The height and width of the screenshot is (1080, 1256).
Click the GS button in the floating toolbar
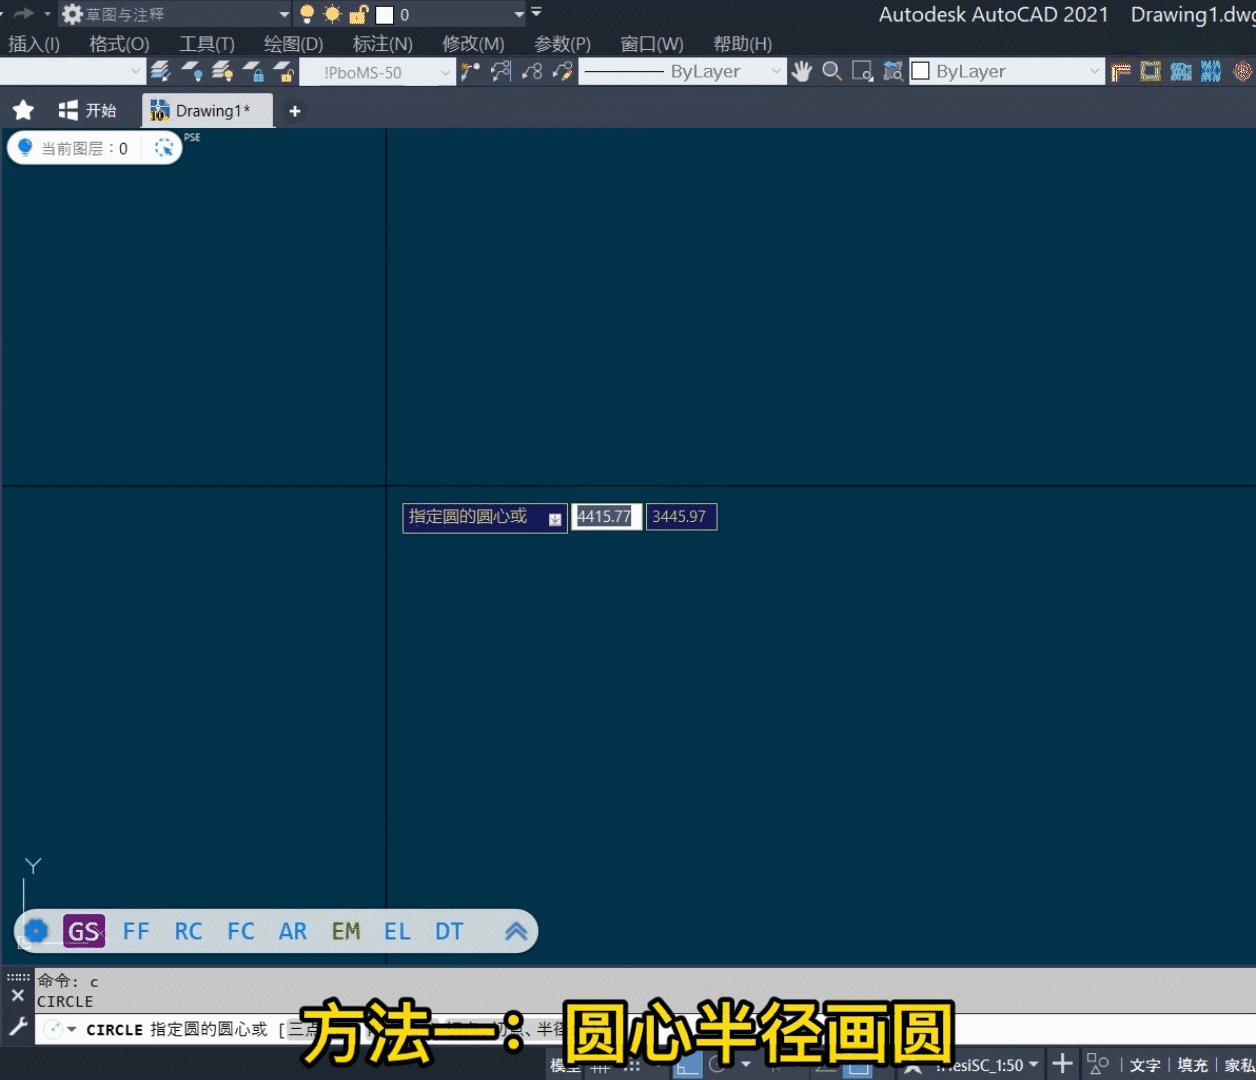tap(84, 931)
